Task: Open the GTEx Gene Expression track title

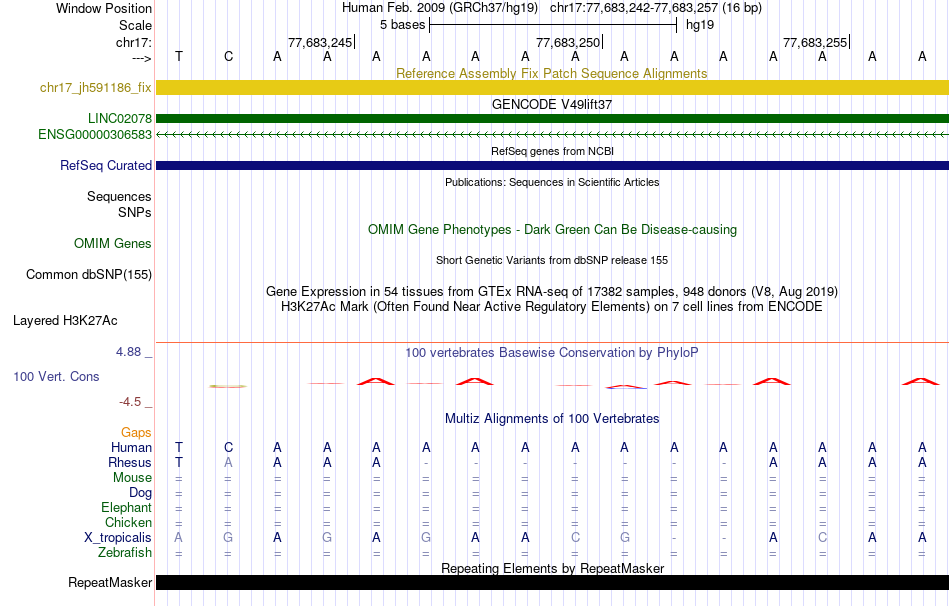Action: 552,291
